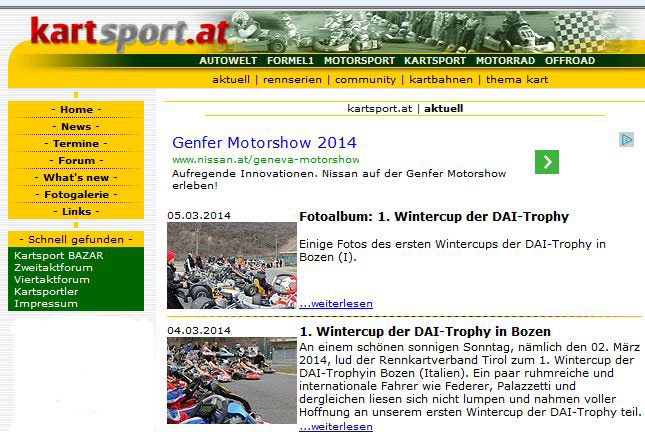This screenshot has height=432, width=645.
Task: Click the AdChoices icon
Action: click(x=626, y=139)
